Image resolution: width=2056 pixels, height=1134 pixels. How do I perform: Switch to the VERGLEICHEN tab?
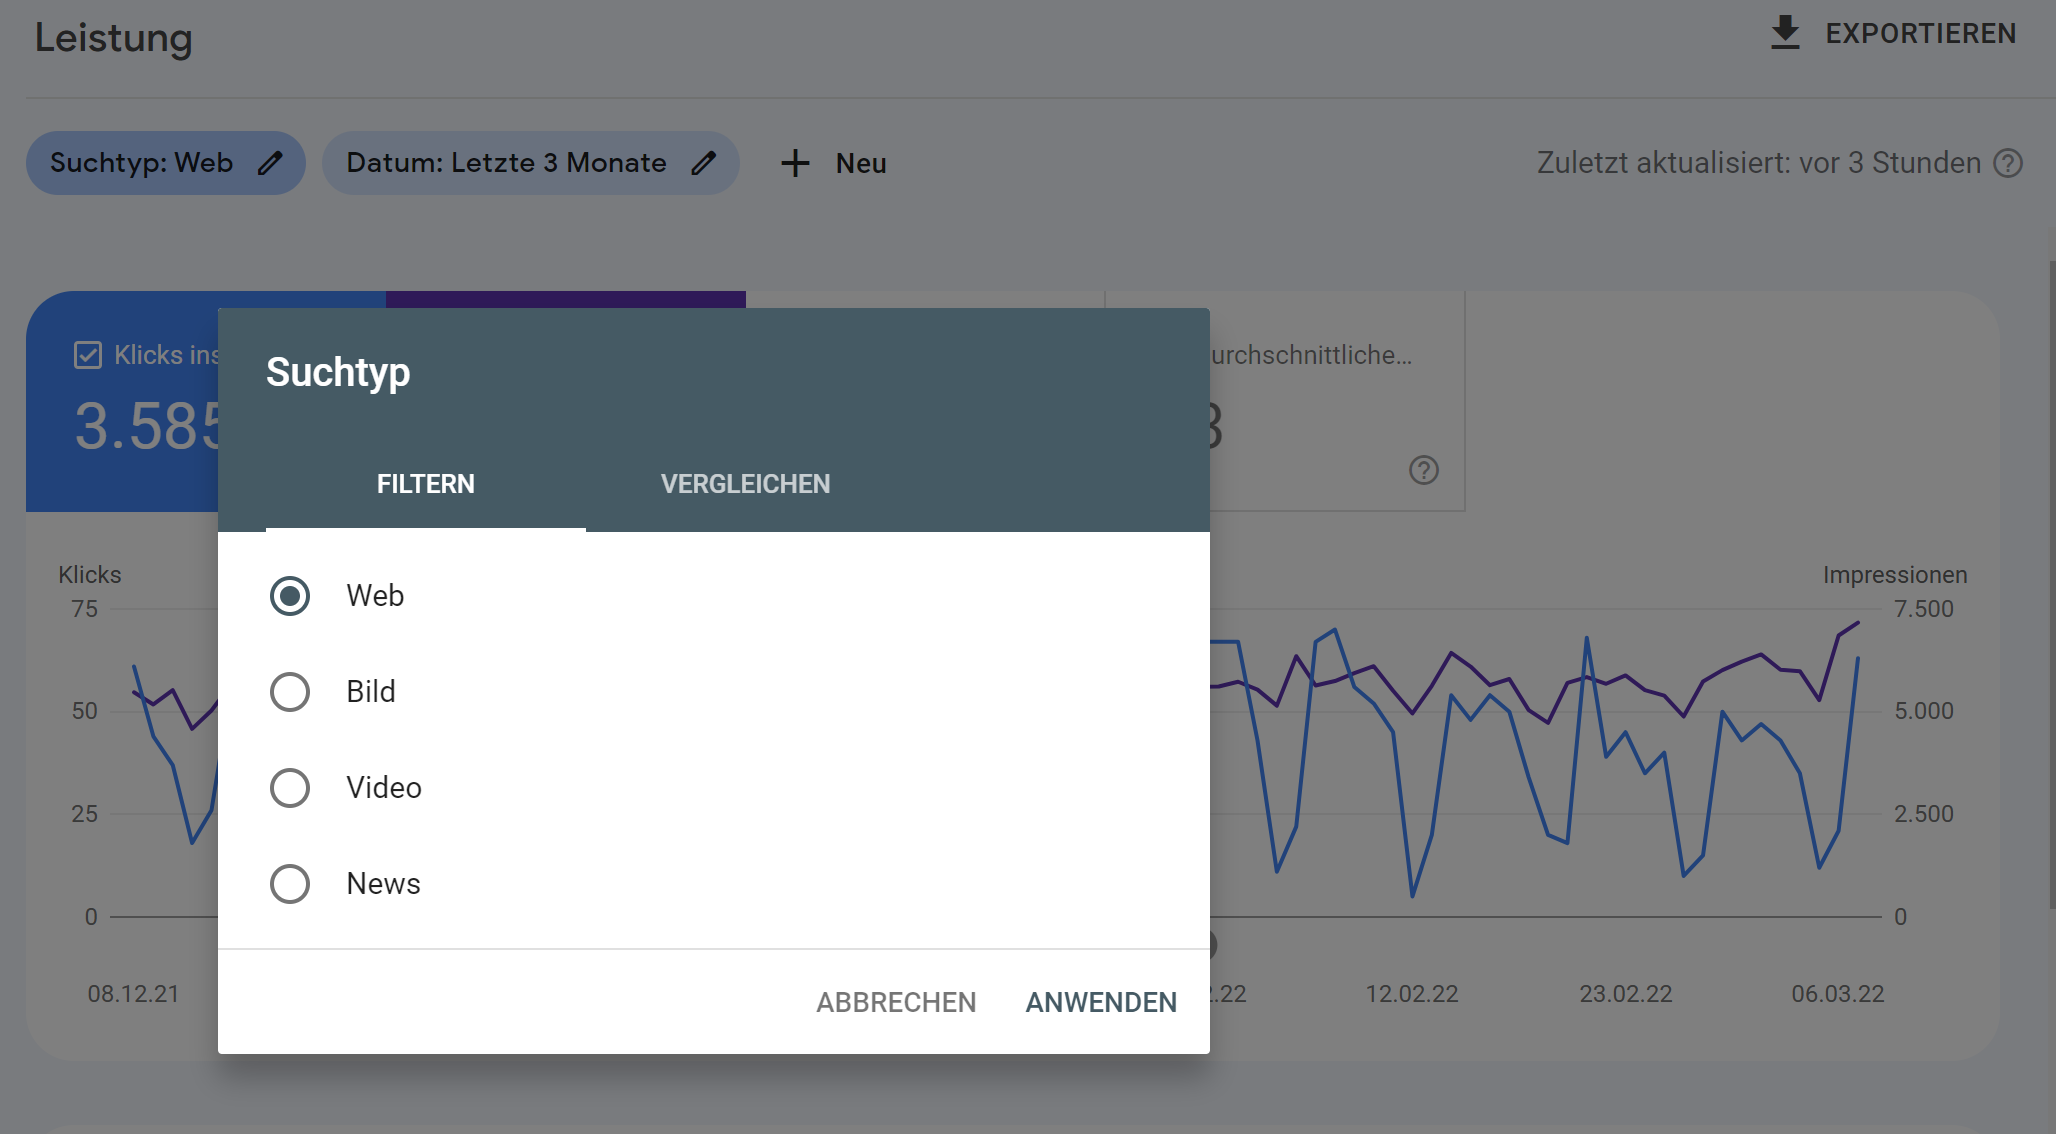[745, 484]
